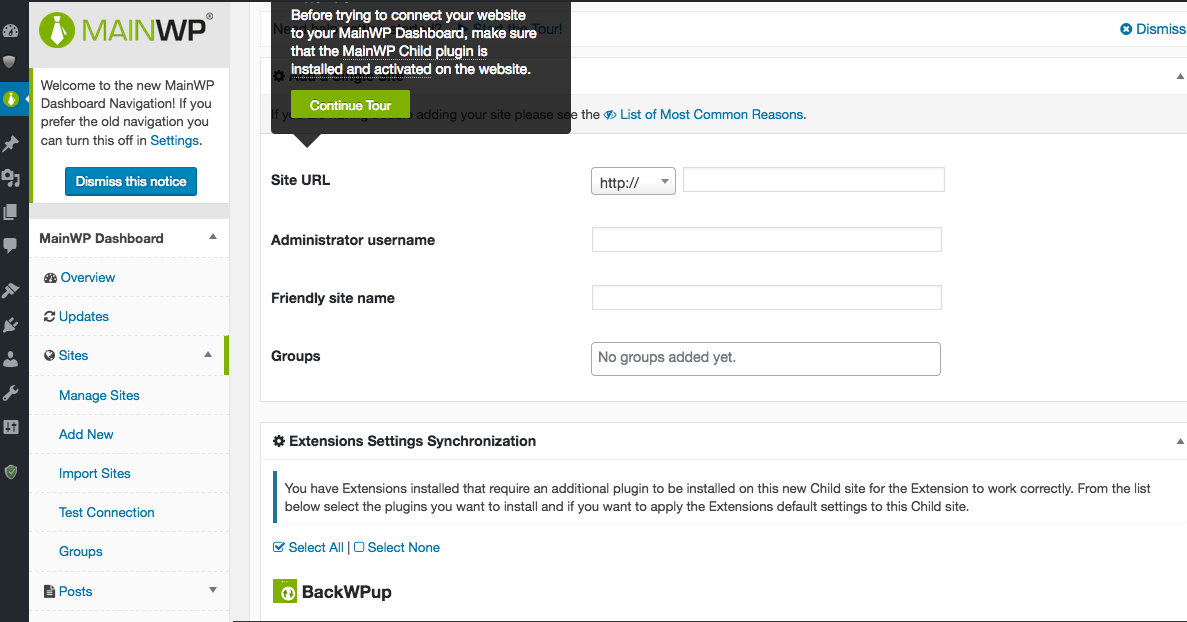Focus the Friendly site name field

click(x=767, y=297)
